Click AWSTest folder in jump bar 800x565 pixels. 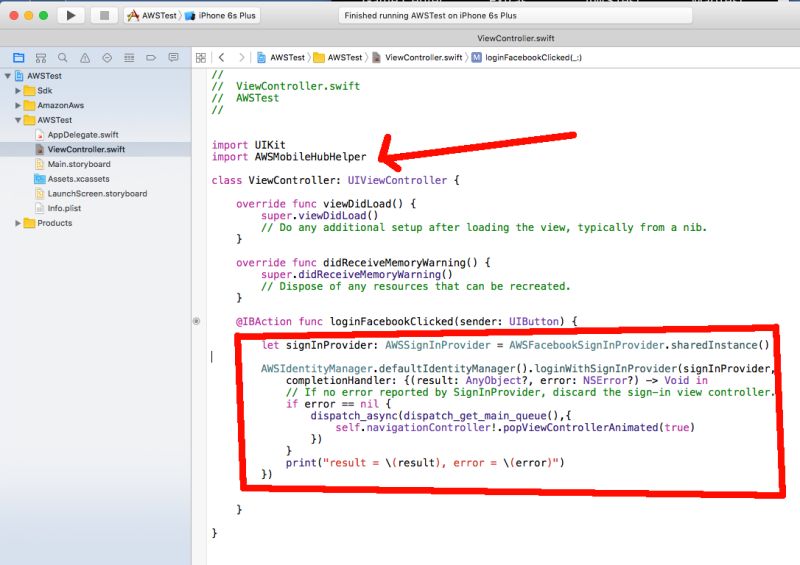[x=338, y=58]
